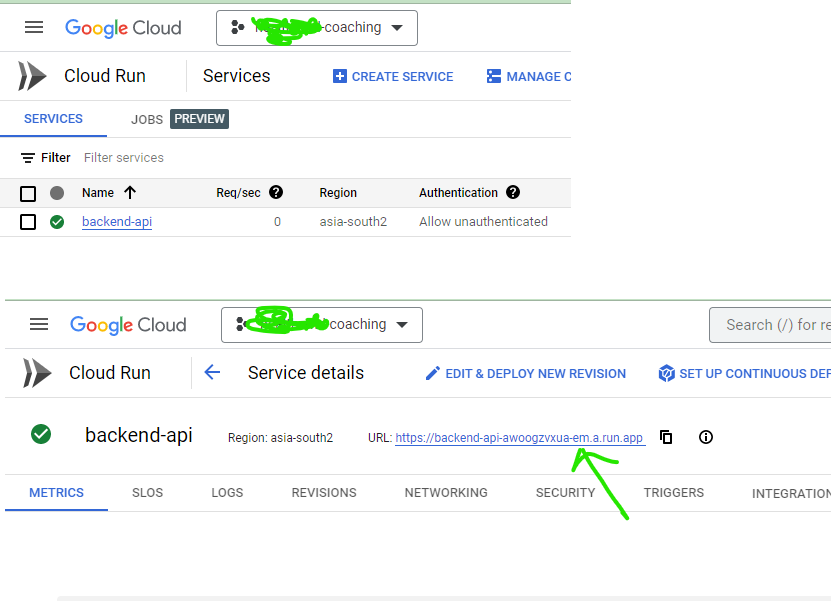
Task: Open the backend-api run.app URL link
Action: click(519, 438)
